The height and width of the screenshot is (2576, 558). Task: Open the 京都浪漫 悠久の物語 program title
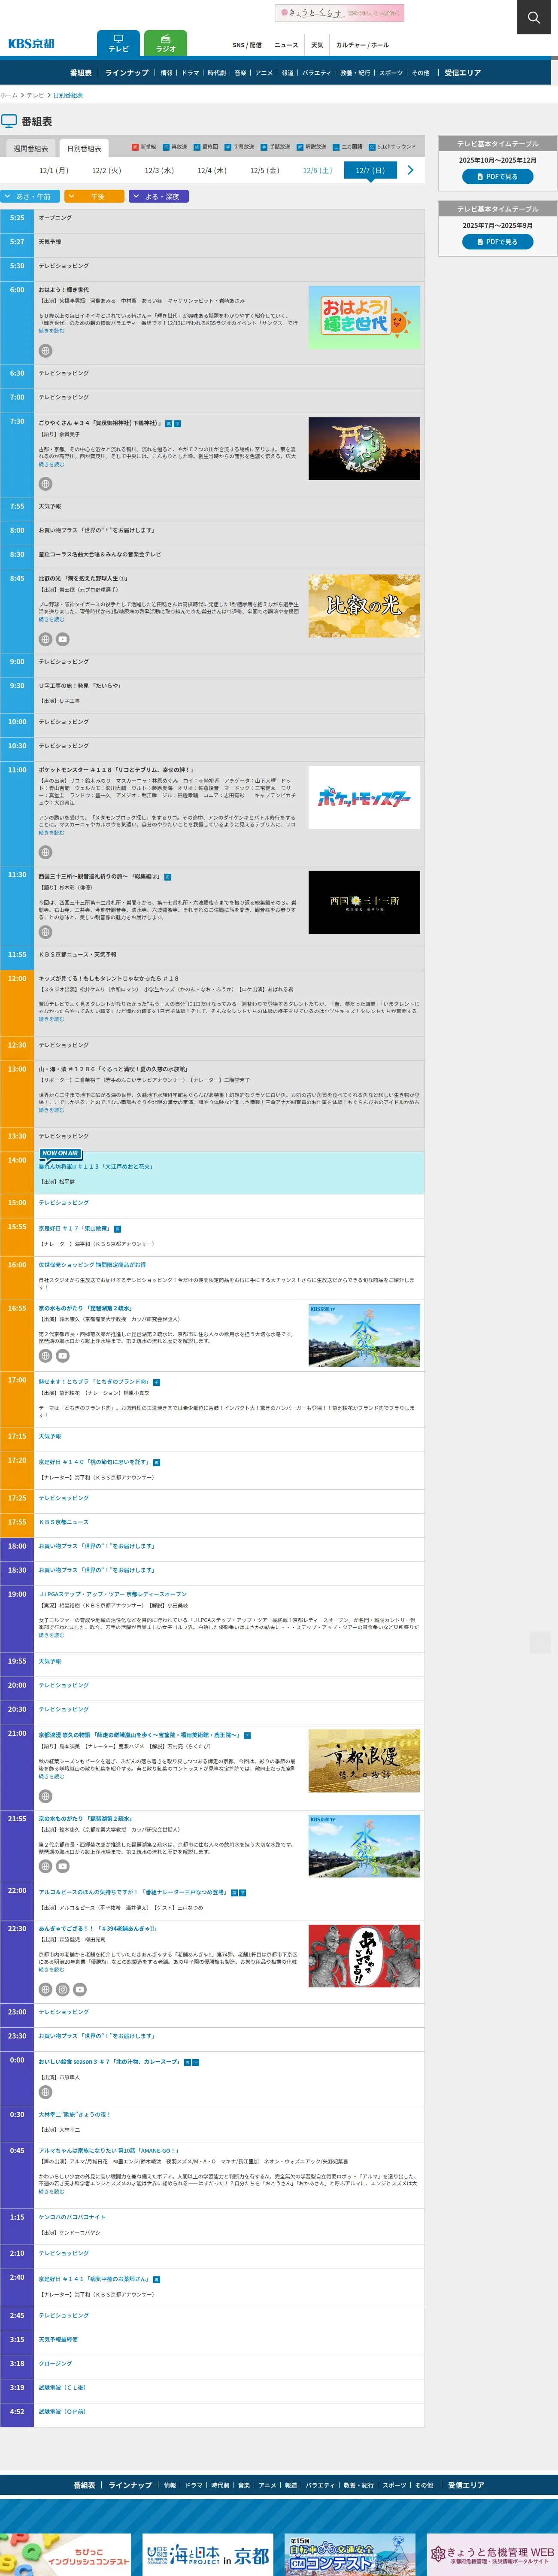pos(139,1735)
